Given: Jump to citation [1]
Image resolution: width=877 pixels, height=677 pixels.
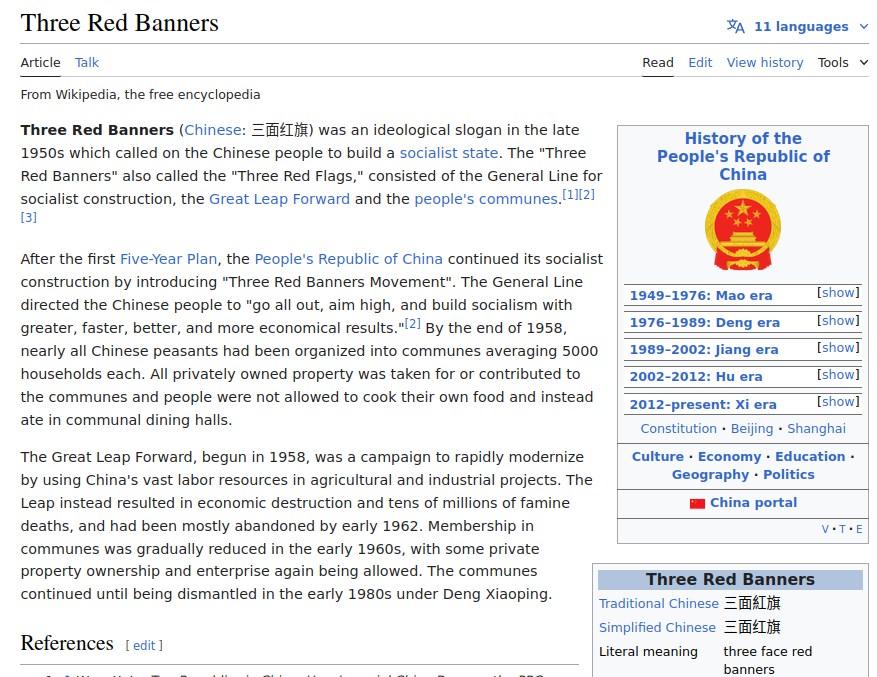Looking at the screenshot, I should click(570, 195).
